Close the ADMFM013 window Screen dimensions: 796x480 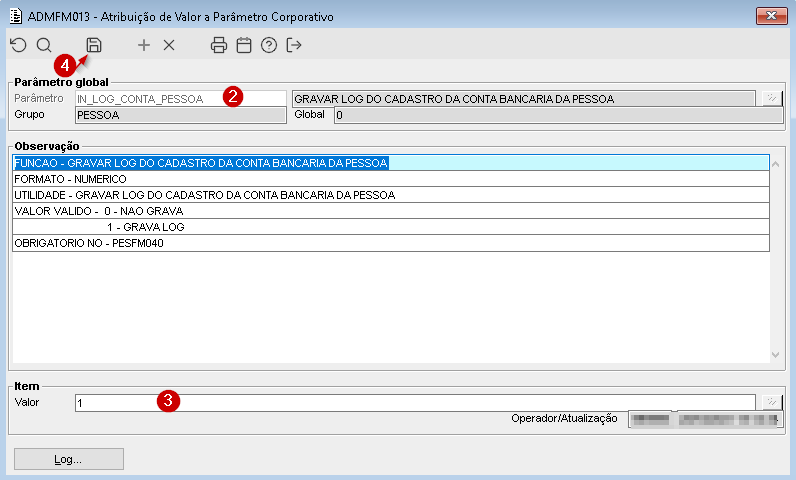[x=772, y=16]
